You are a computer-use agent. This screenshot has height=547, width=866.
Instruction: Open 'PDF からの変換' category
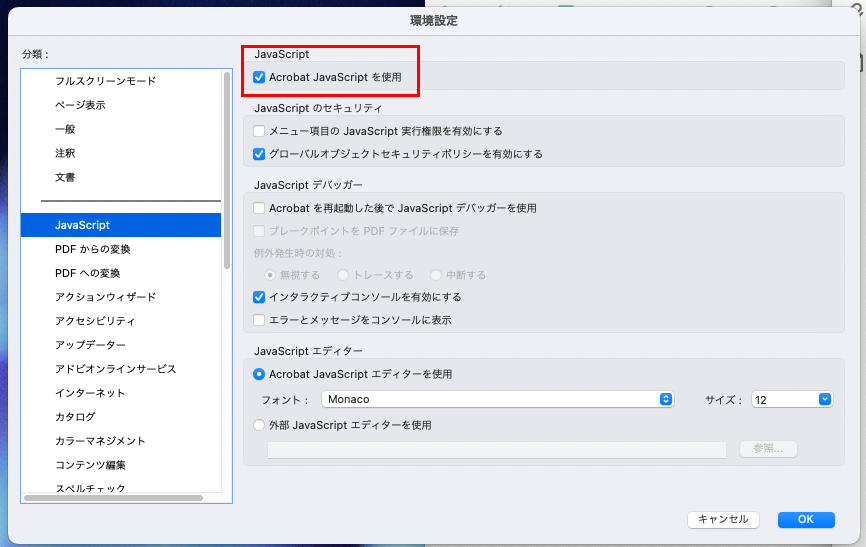pos(93,249)
